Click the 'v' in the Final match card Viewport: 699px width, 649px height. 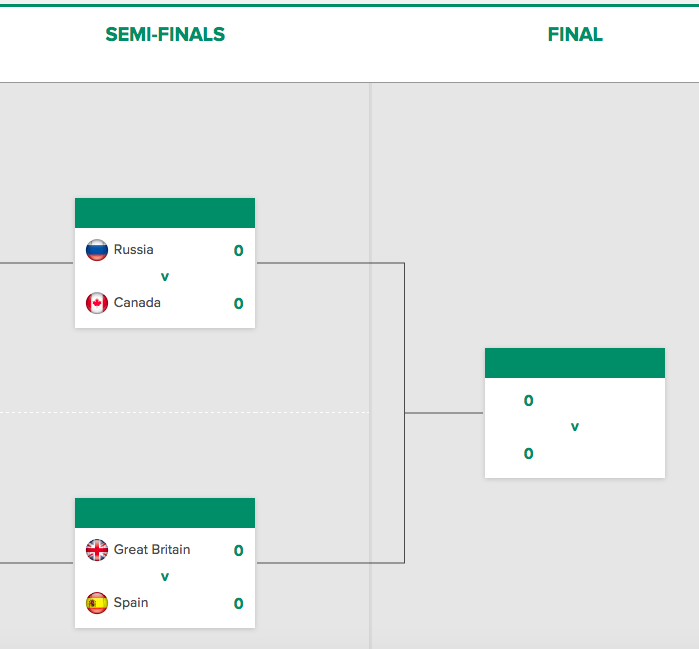575,427
